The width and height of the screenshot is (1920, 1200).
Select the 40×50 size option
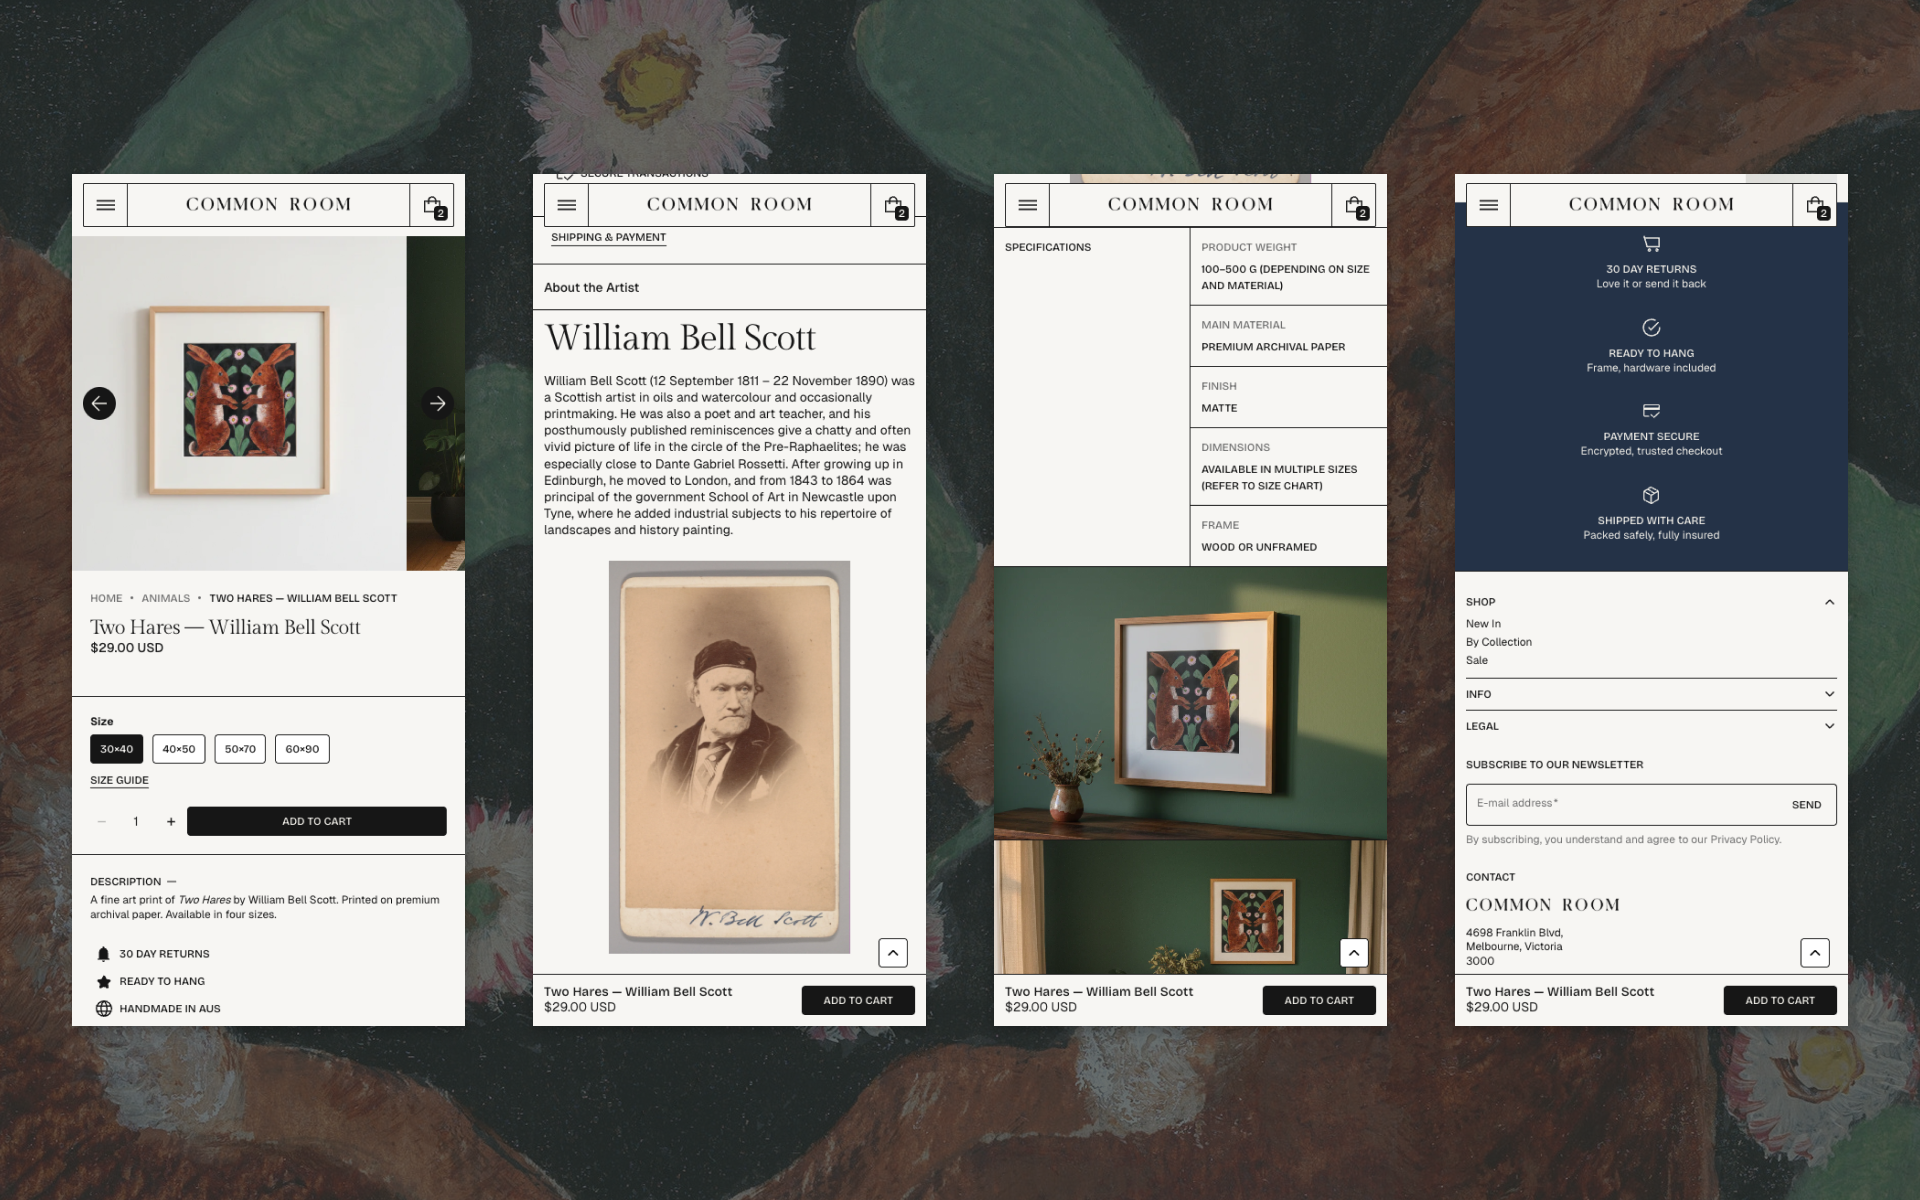(x=179, y=749)
